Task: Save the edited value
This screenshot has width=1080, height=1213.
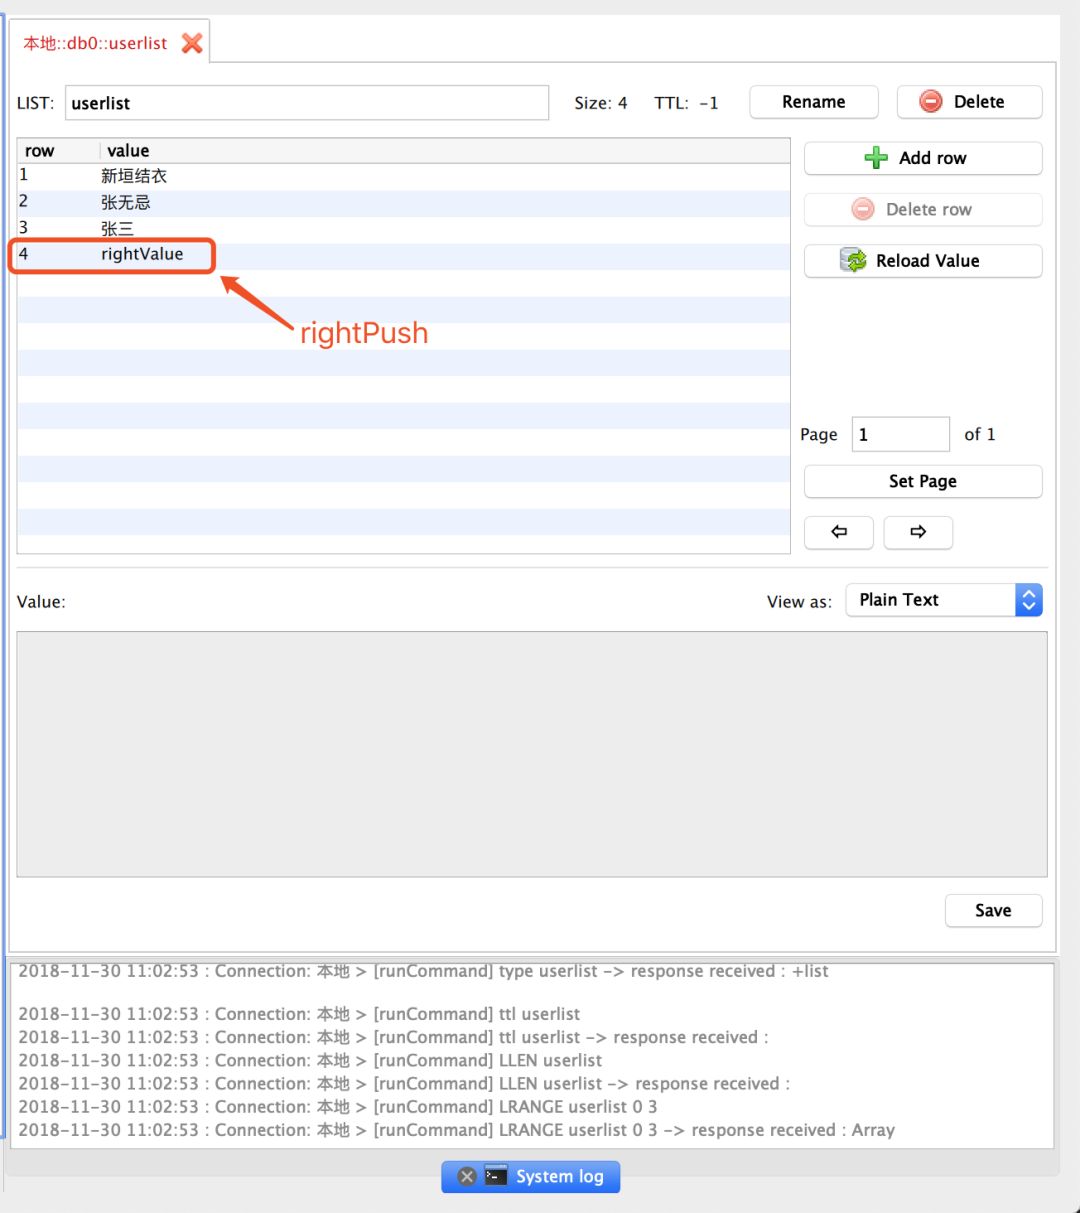Action: 993,910
